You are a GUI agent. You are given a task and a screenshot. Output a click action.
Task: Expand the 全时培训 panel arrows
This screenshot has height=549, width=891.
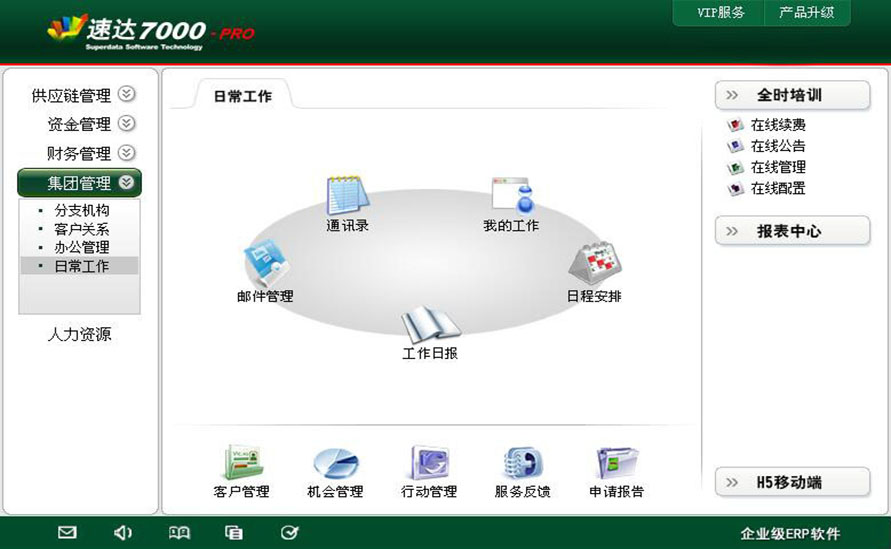[x=732, y=95]
